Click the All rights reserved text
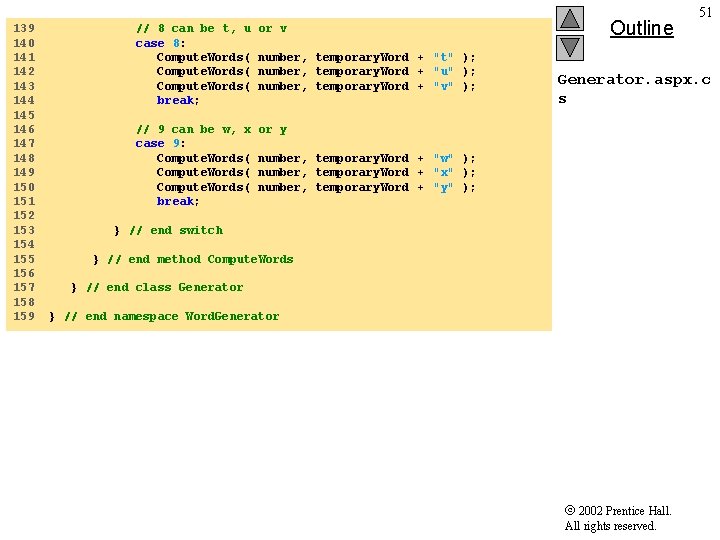720x540 pixels. 610,526
